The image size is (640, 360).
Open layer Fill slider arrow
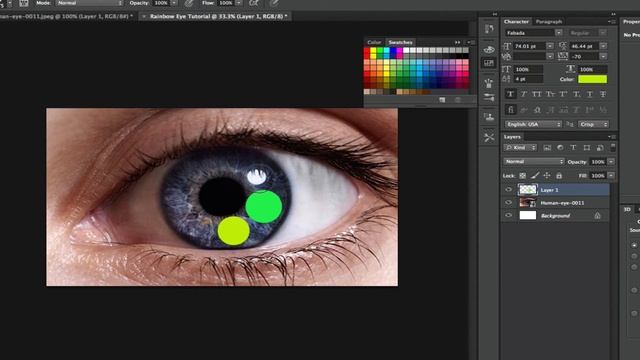tap(611, 176)
